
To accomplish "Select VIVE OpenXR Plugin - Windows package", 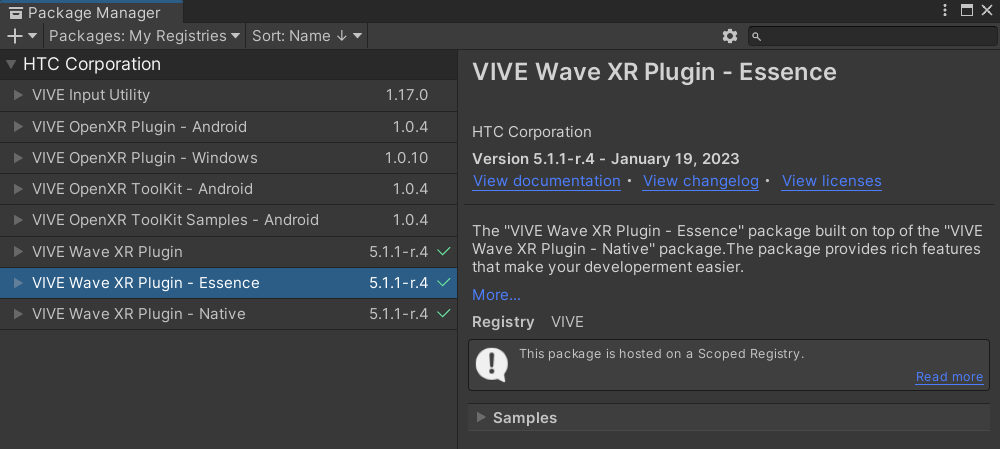I will tap(228, 158).
